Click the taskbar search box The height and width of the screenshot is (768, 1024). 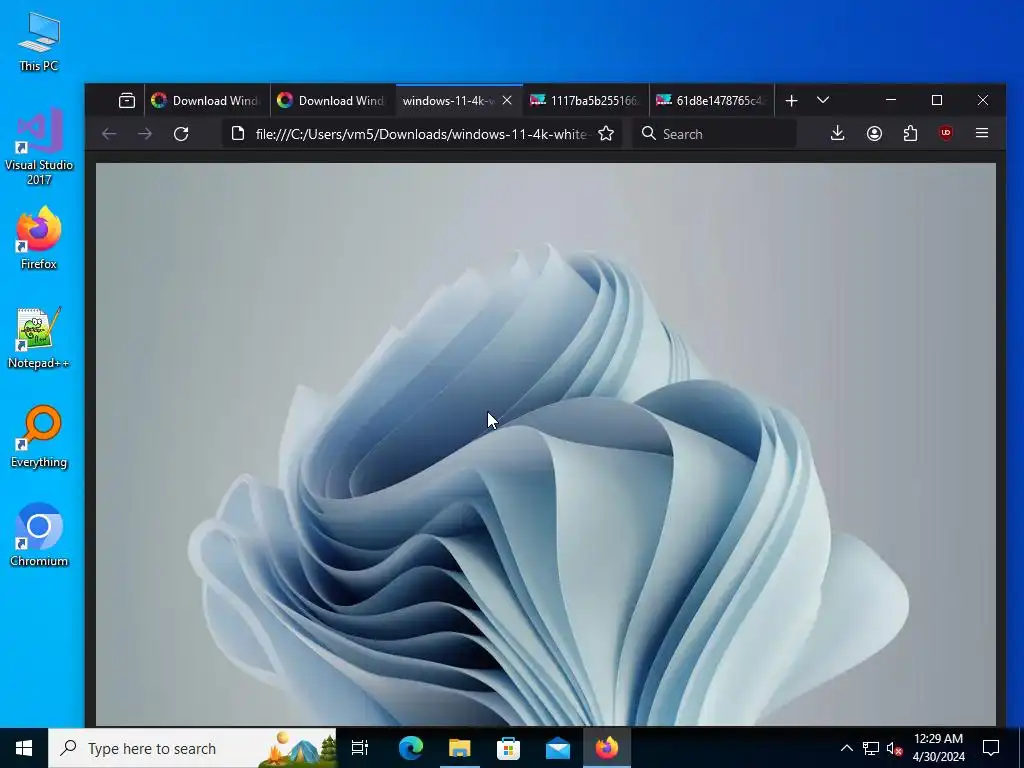tap(192, 748)
